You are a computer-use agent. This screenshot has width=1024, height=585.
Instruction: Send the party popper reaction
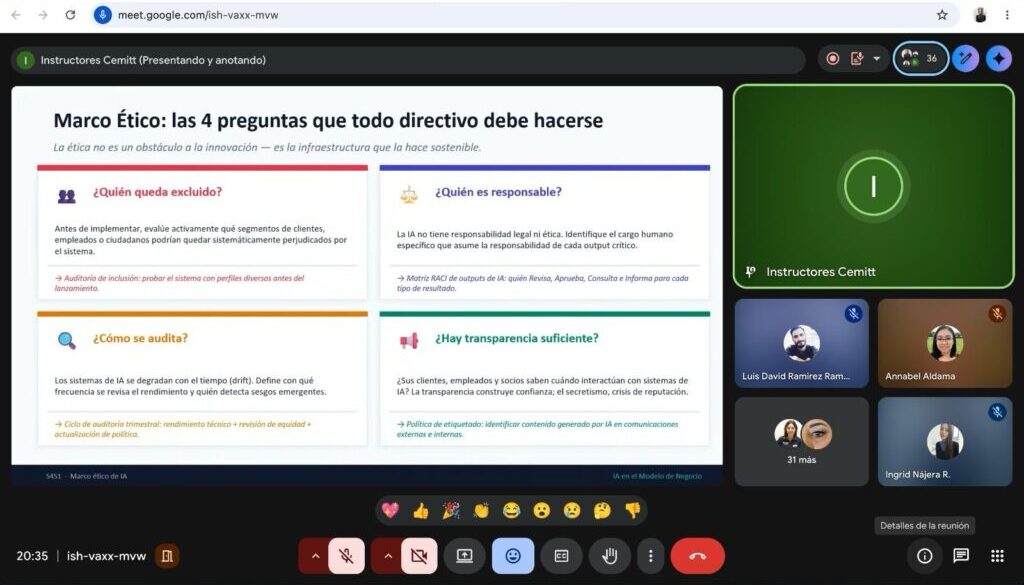(x=451, y=511)
